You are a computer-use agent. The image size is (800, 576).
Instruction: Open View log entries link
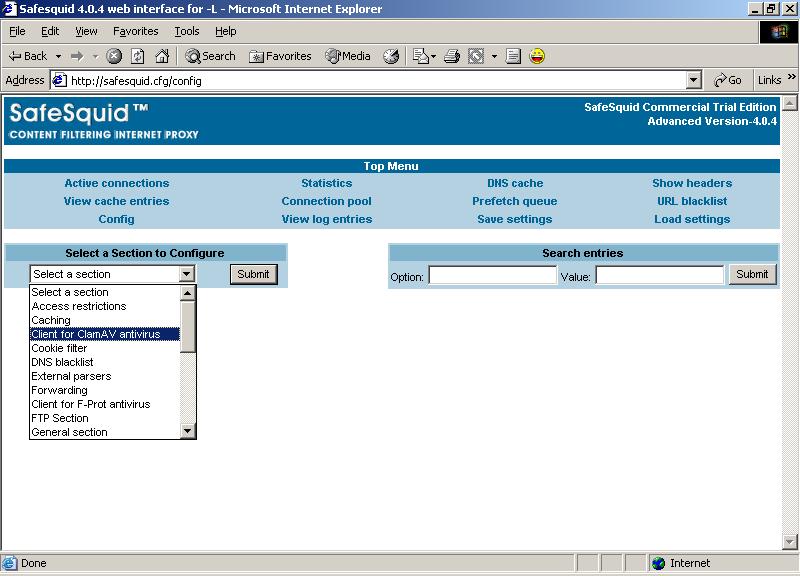[x=327, y=219]
